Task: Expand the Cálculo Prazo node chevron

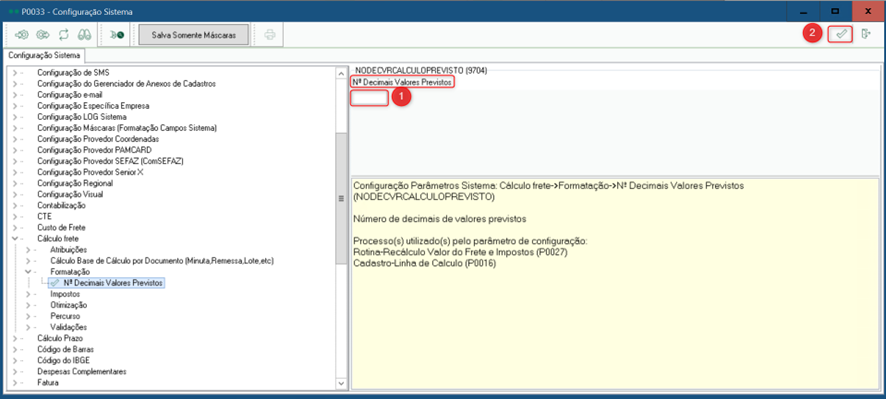Action: pos(15,338)
